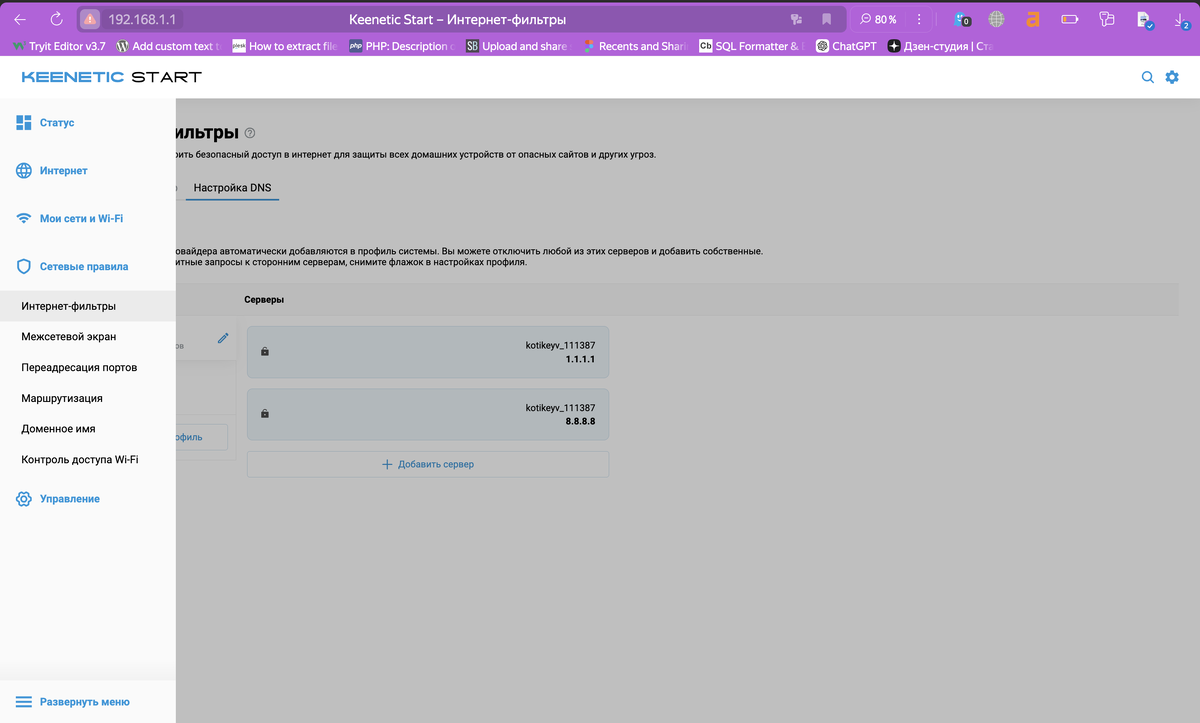Click the Серверы column header
This screenshot has width=1200, height=723.
click(x=265, y=300)
